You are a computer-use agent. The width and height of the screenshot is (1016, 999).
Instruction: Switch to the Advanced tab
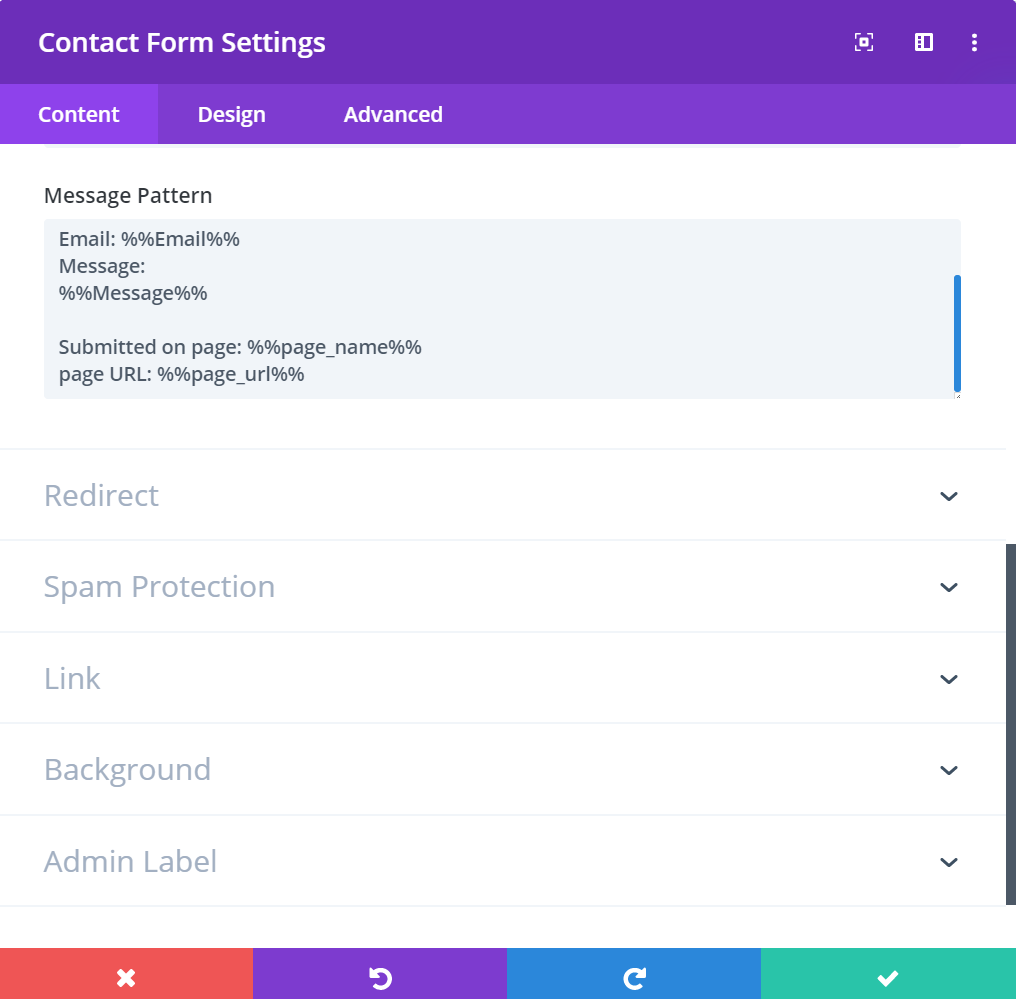click(393, 114)
